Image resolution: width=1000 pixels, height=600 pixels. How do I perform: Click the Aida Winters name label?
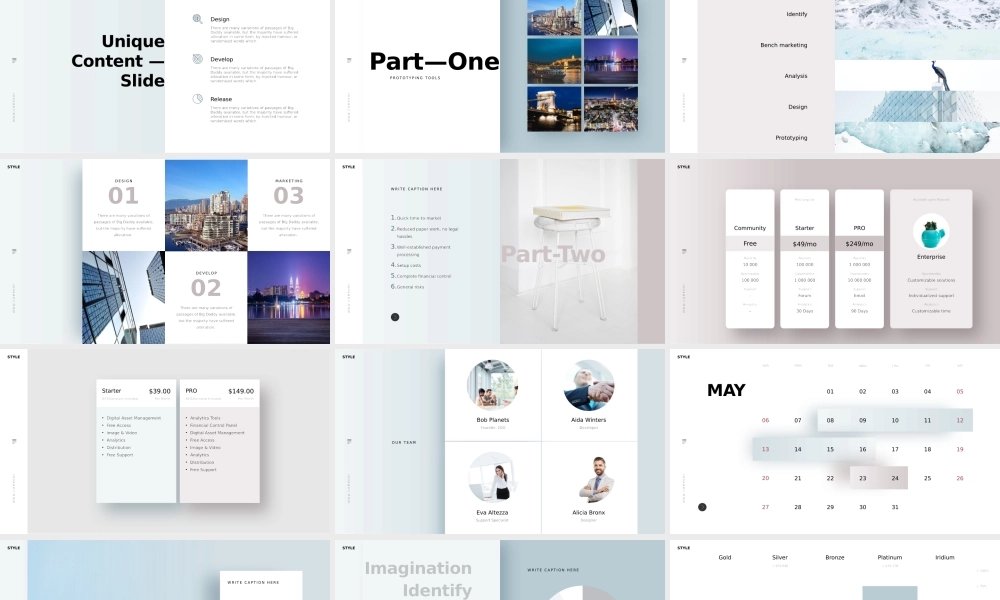click(x=589, y=420)
